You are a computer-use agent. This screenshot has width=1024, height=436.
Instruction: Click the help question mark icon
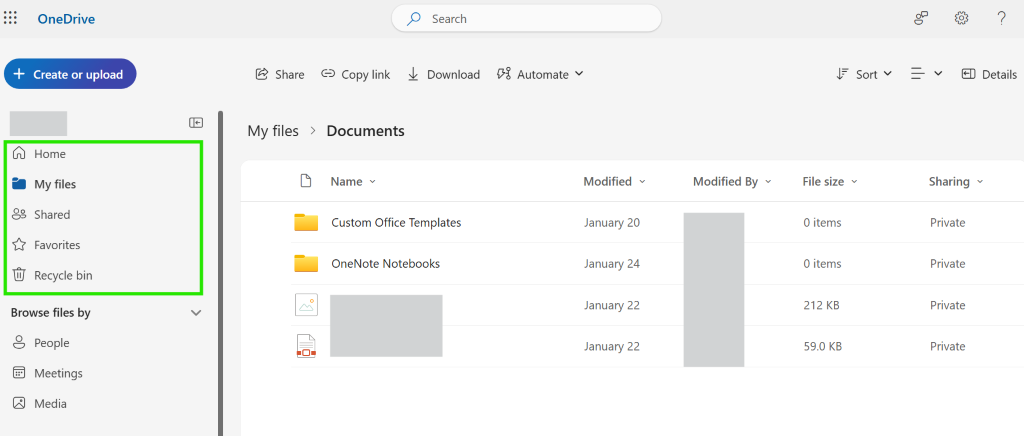pos(1001,18)
